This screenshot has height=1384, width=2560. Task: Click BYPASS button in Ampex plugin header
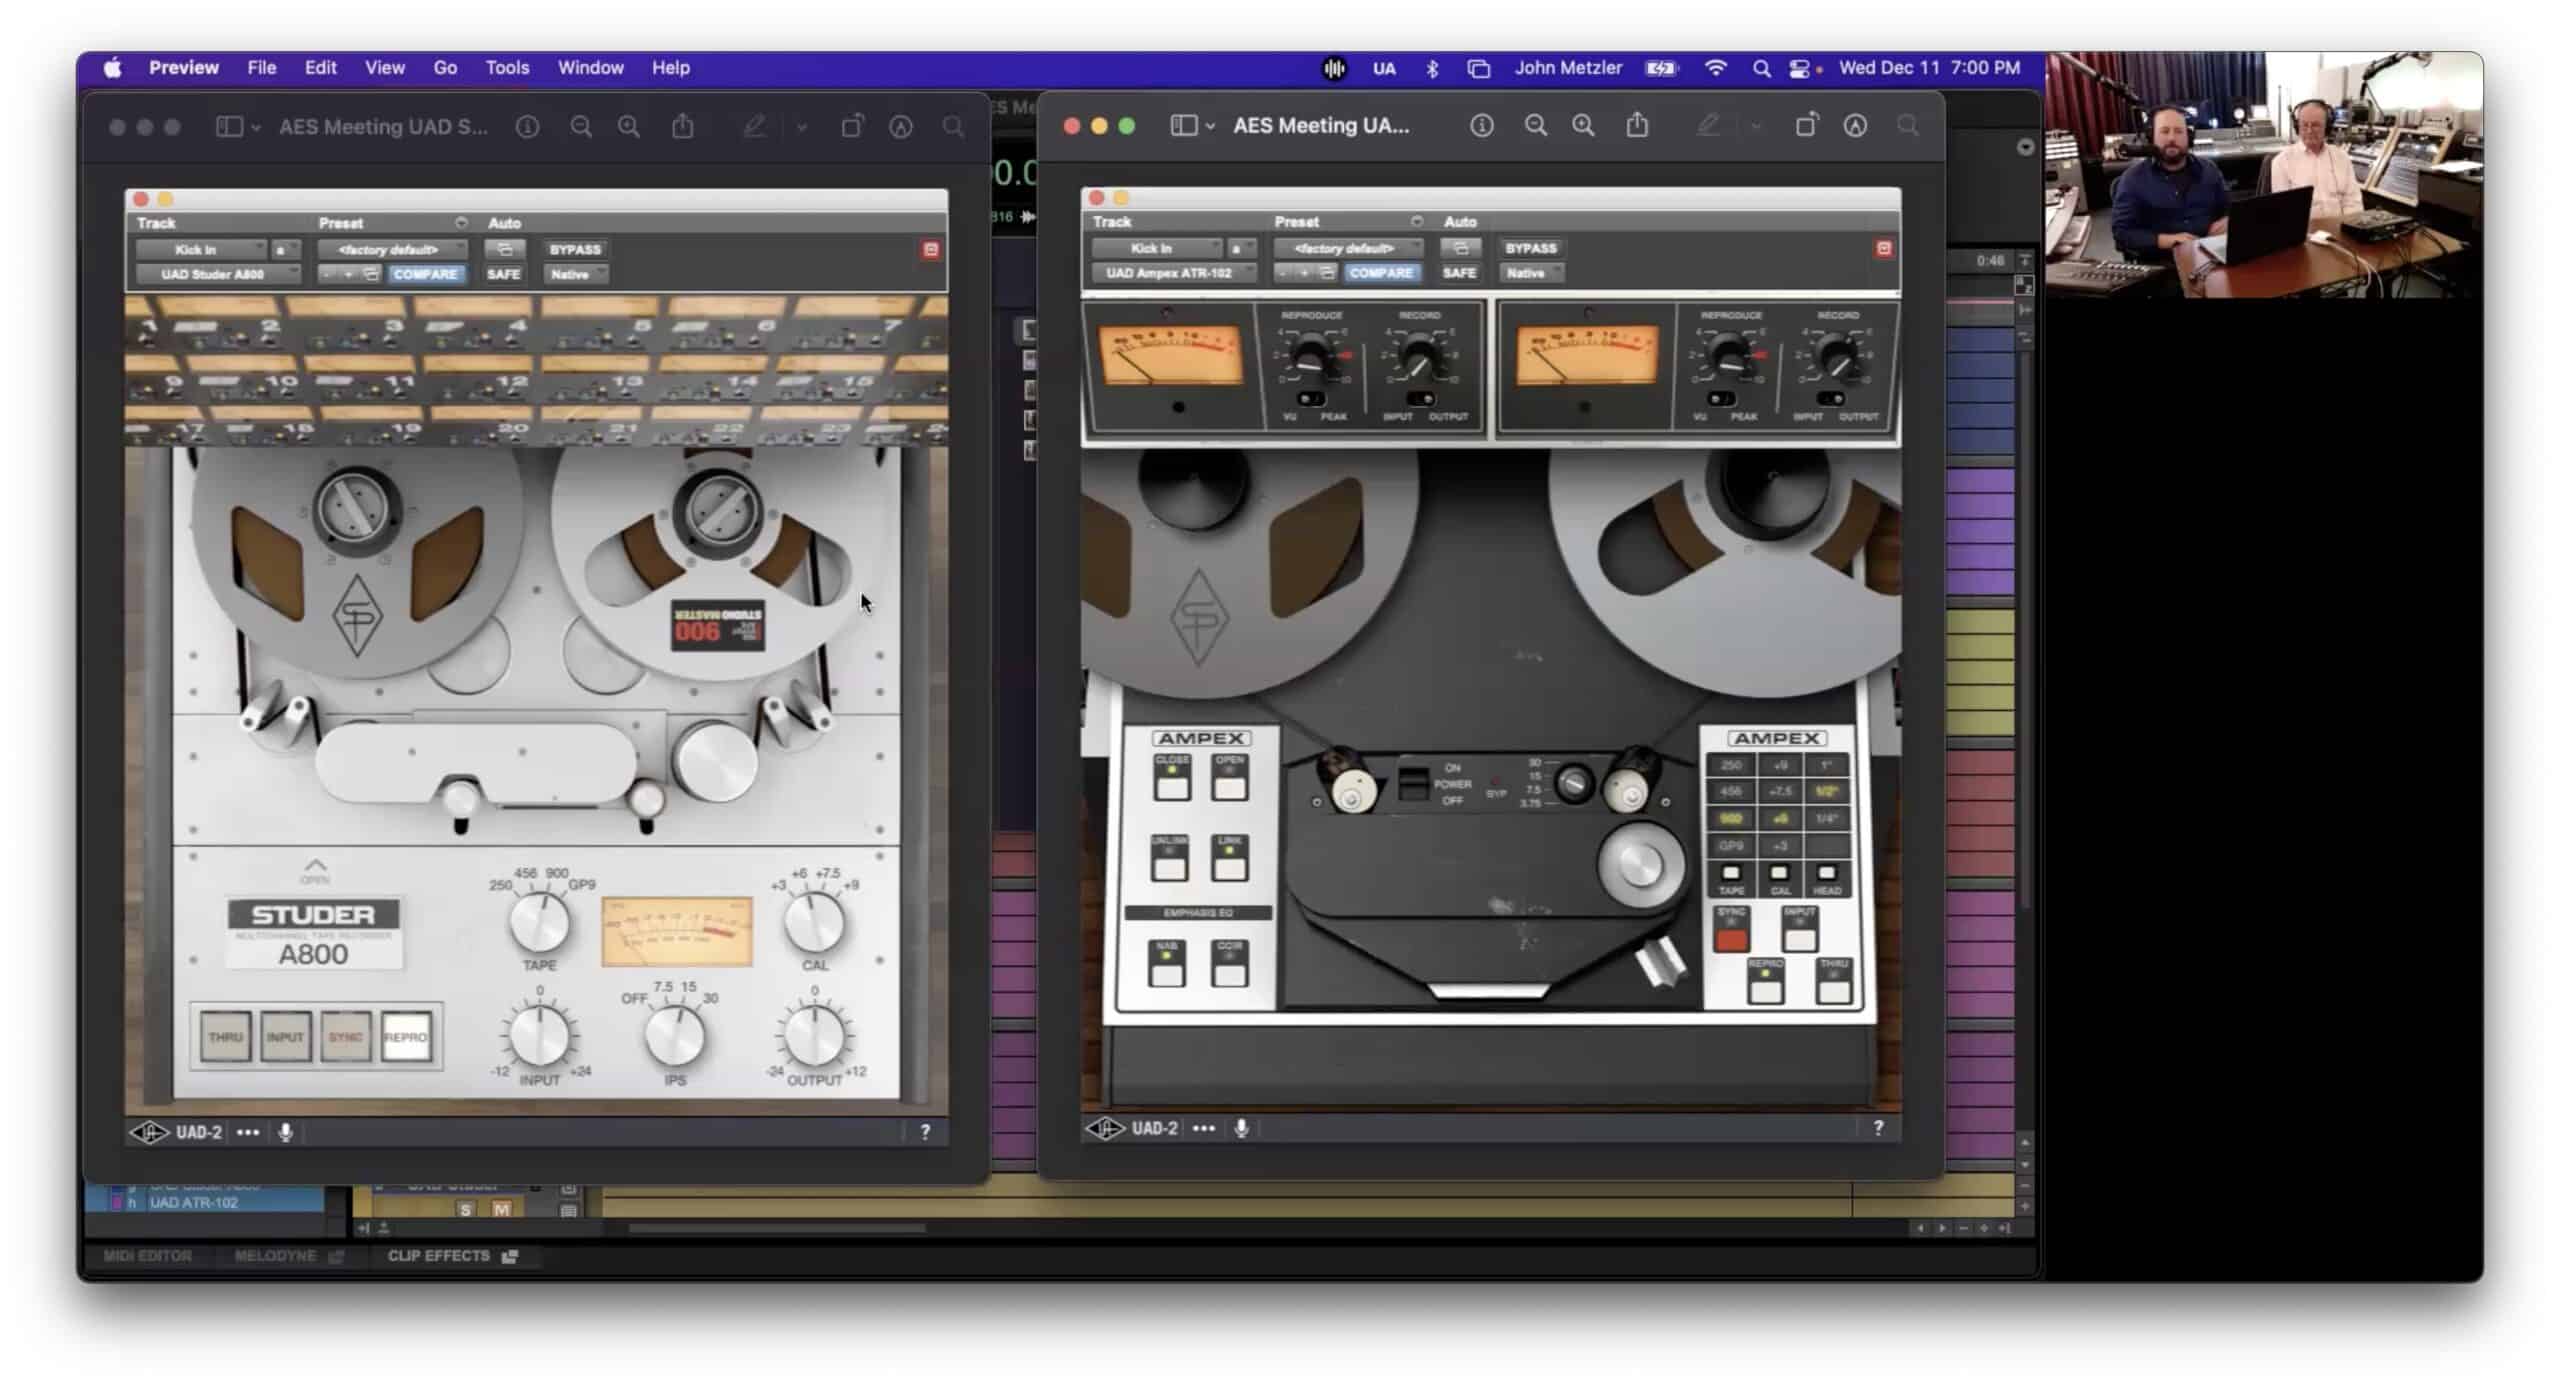(1531, 248)
